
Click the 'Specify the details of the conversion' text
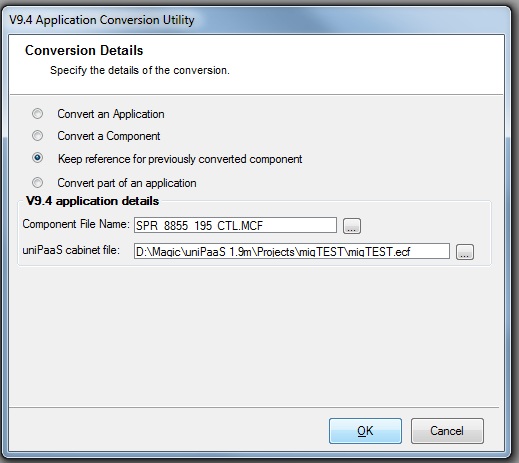coord(140,70)
